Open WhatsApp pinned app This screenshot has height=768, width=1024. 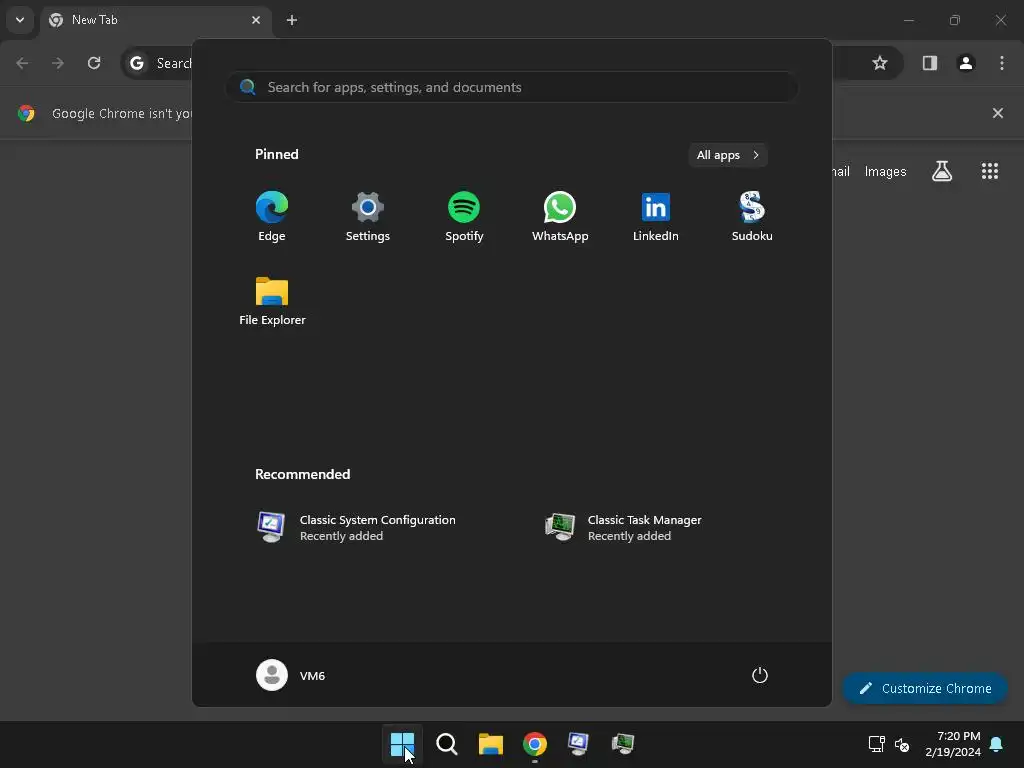click(x=560, y=217)
